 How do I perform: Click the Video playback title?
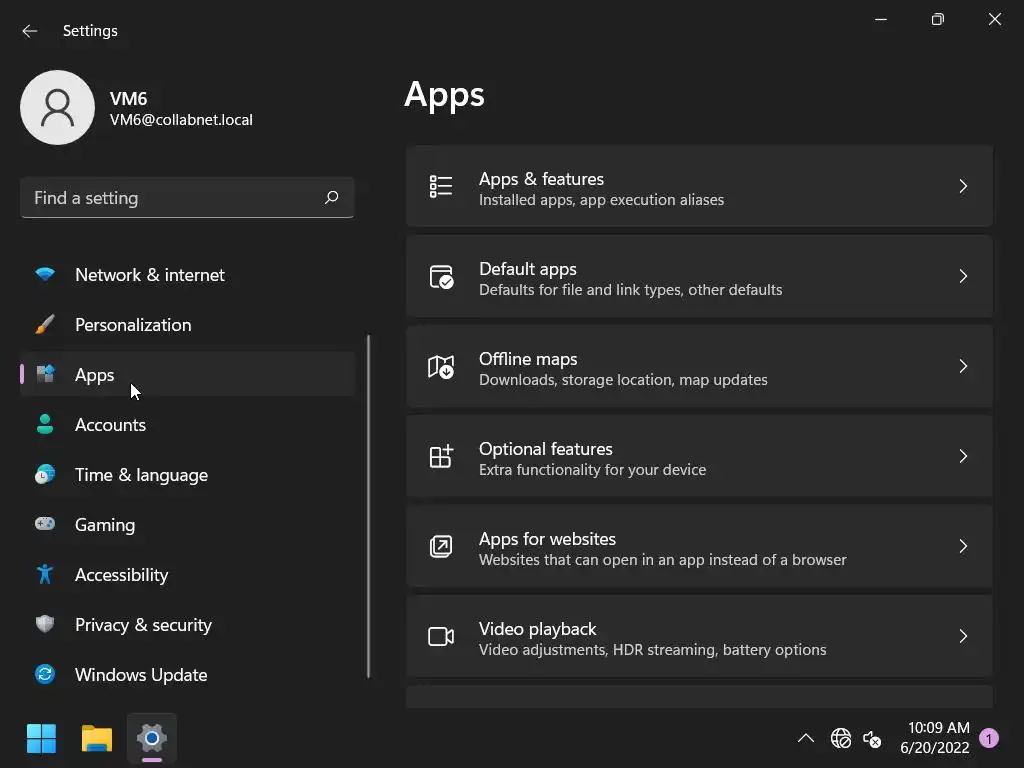point(537,629)
